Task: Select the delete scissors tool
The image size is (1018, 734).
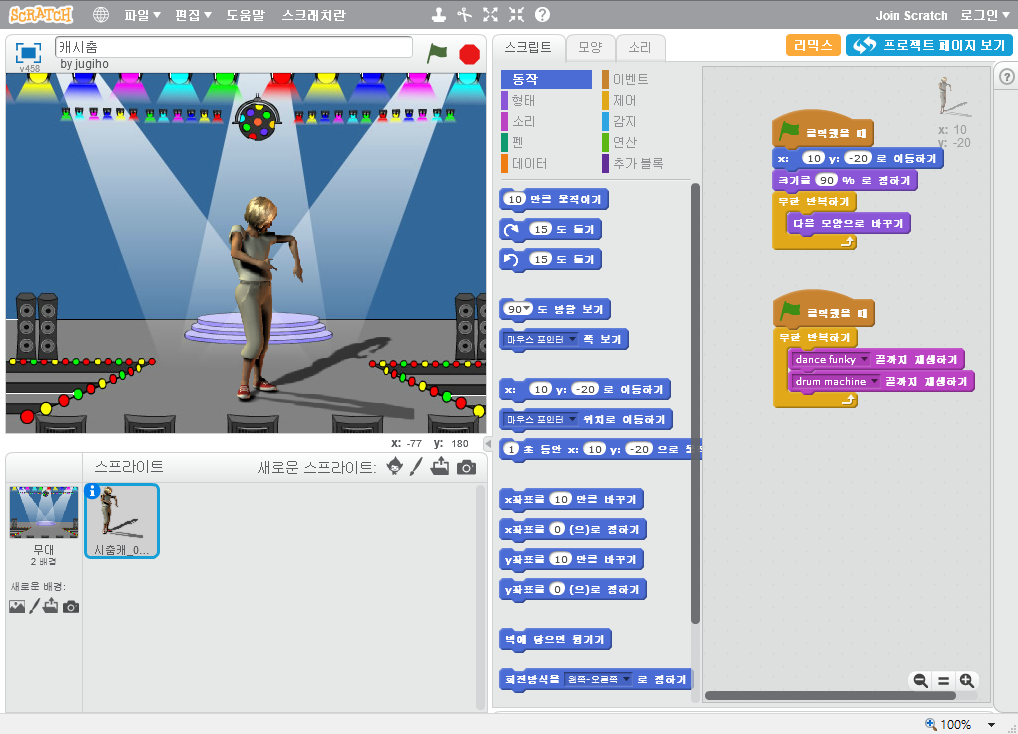Action: 464,15
